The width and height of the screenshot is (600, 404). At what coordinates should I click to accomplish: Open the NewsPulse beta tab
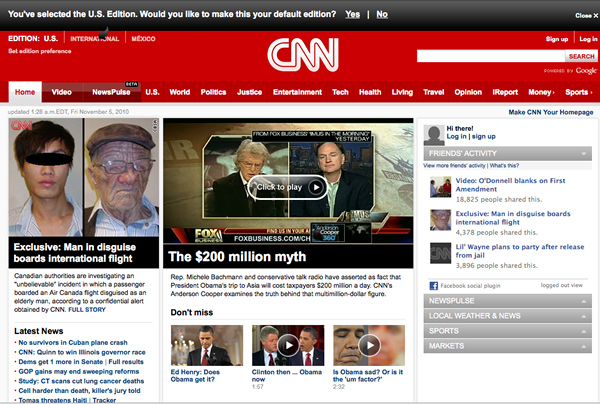pyautogui.click(x=111, y=92)
